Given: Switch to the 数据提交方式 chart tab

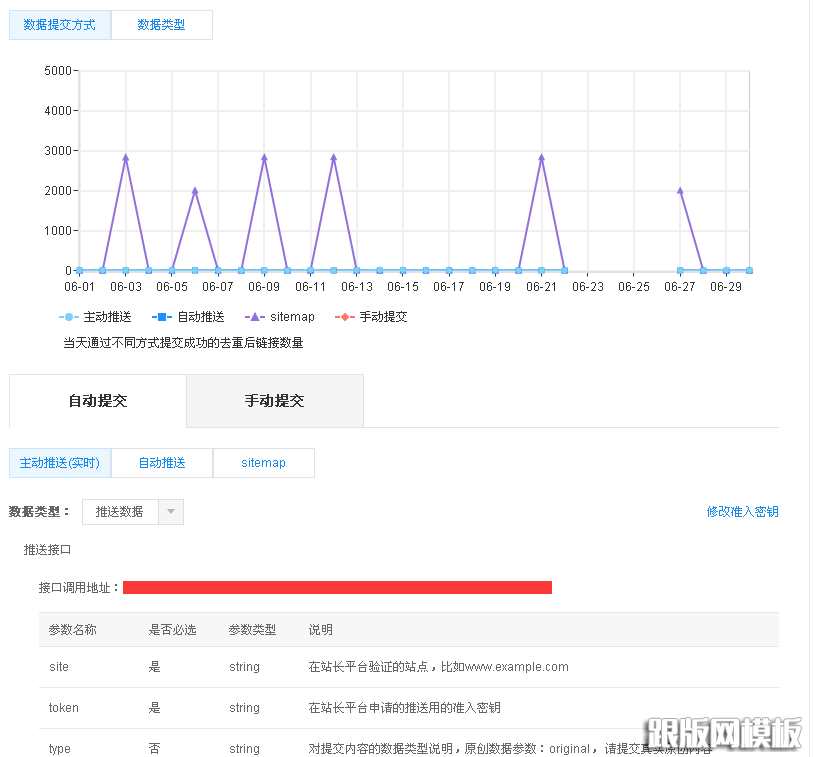Looking at the screenshot, I should coord(60,25).
